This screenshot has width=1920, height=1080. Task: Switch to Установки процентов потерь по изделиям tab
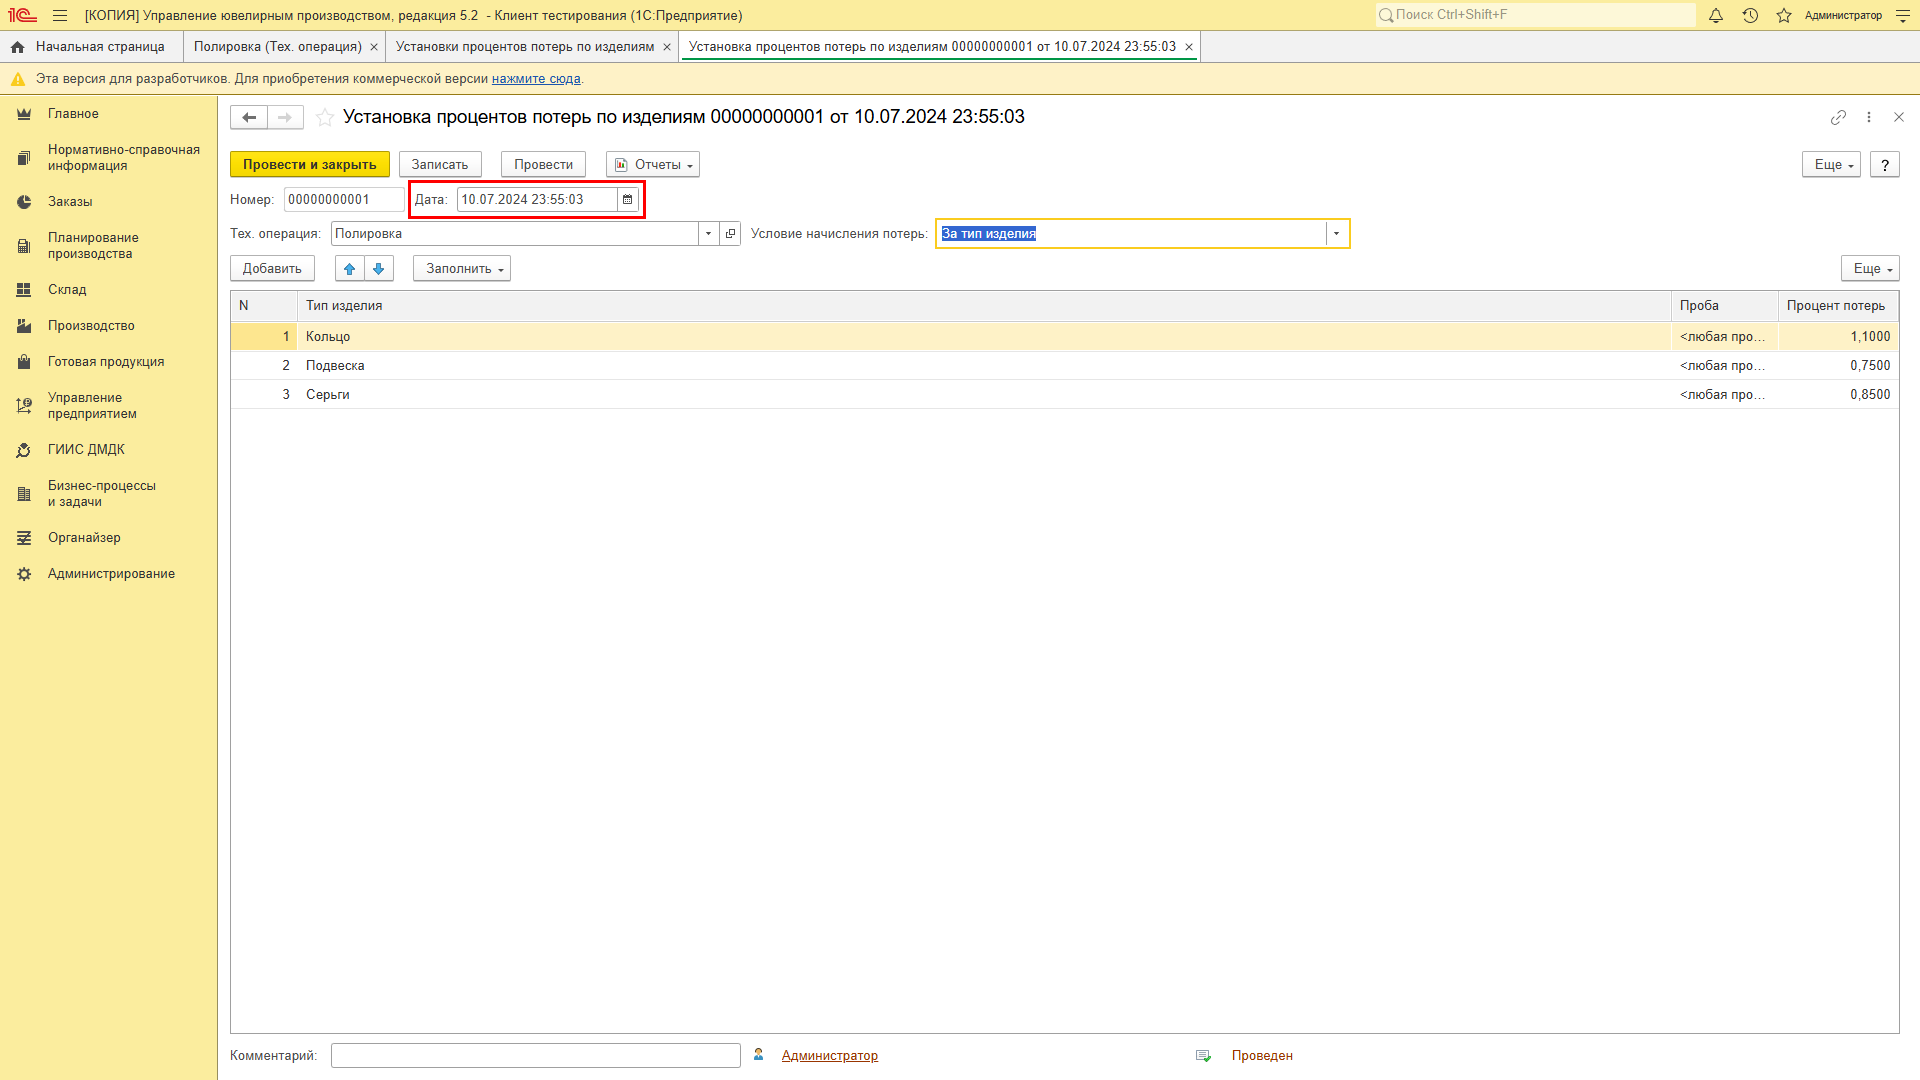(x=525, y=47)
